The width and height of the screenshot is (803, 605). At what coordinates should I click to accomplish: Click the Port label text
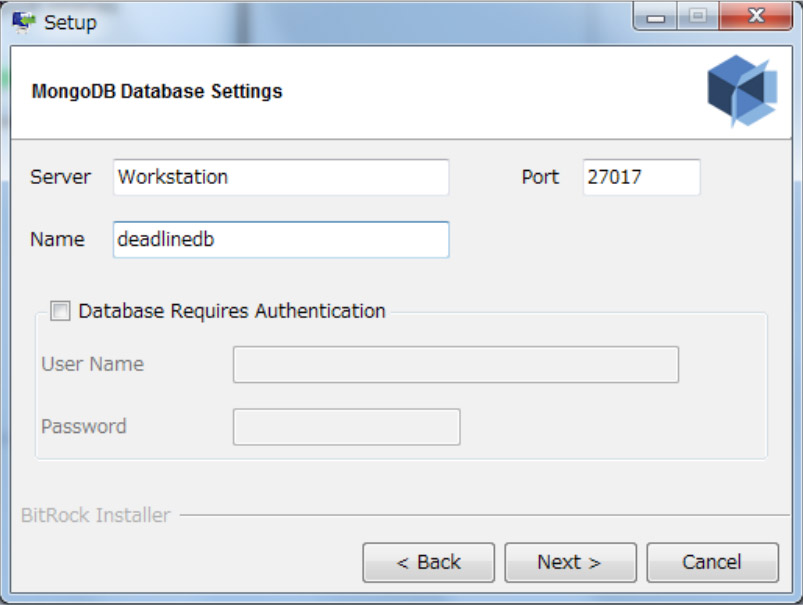(x=540, y=177)
